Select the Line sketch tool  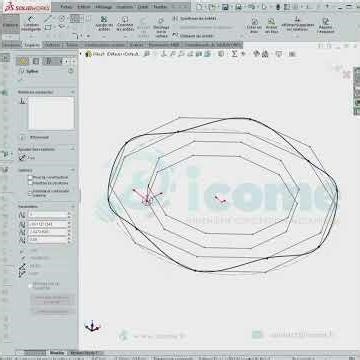click(48, 19)
